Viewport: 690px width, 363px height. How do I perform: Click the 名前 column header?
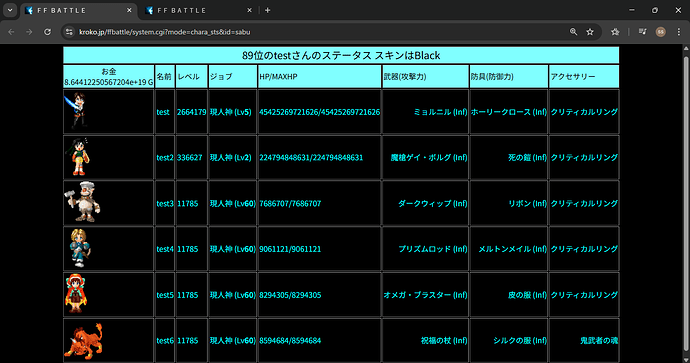click(x=165, y=77)
